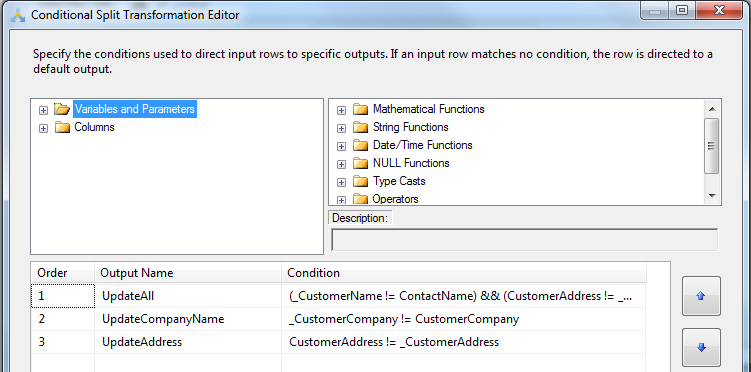Select UpdateAll output name cell
This screenshot has height=372, width=751.
(188, 296)
